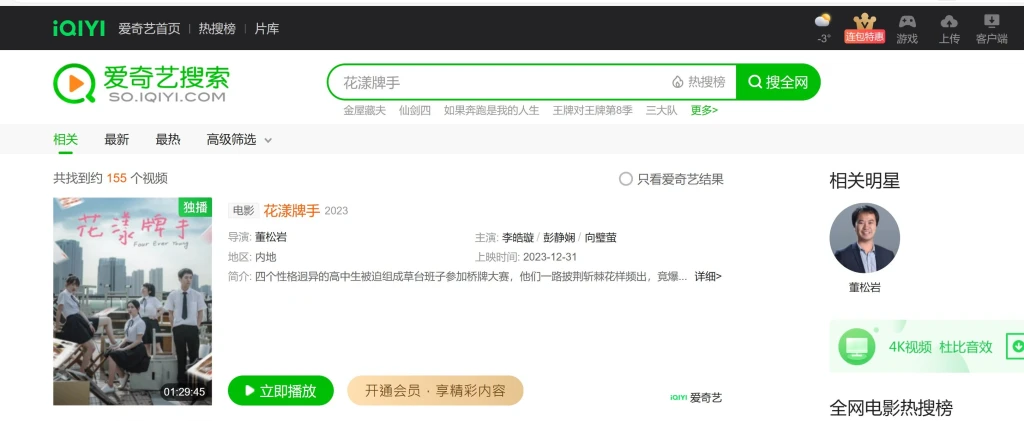
Task: Open the 客户端 download client icon
Action: [x=991, y=21]
